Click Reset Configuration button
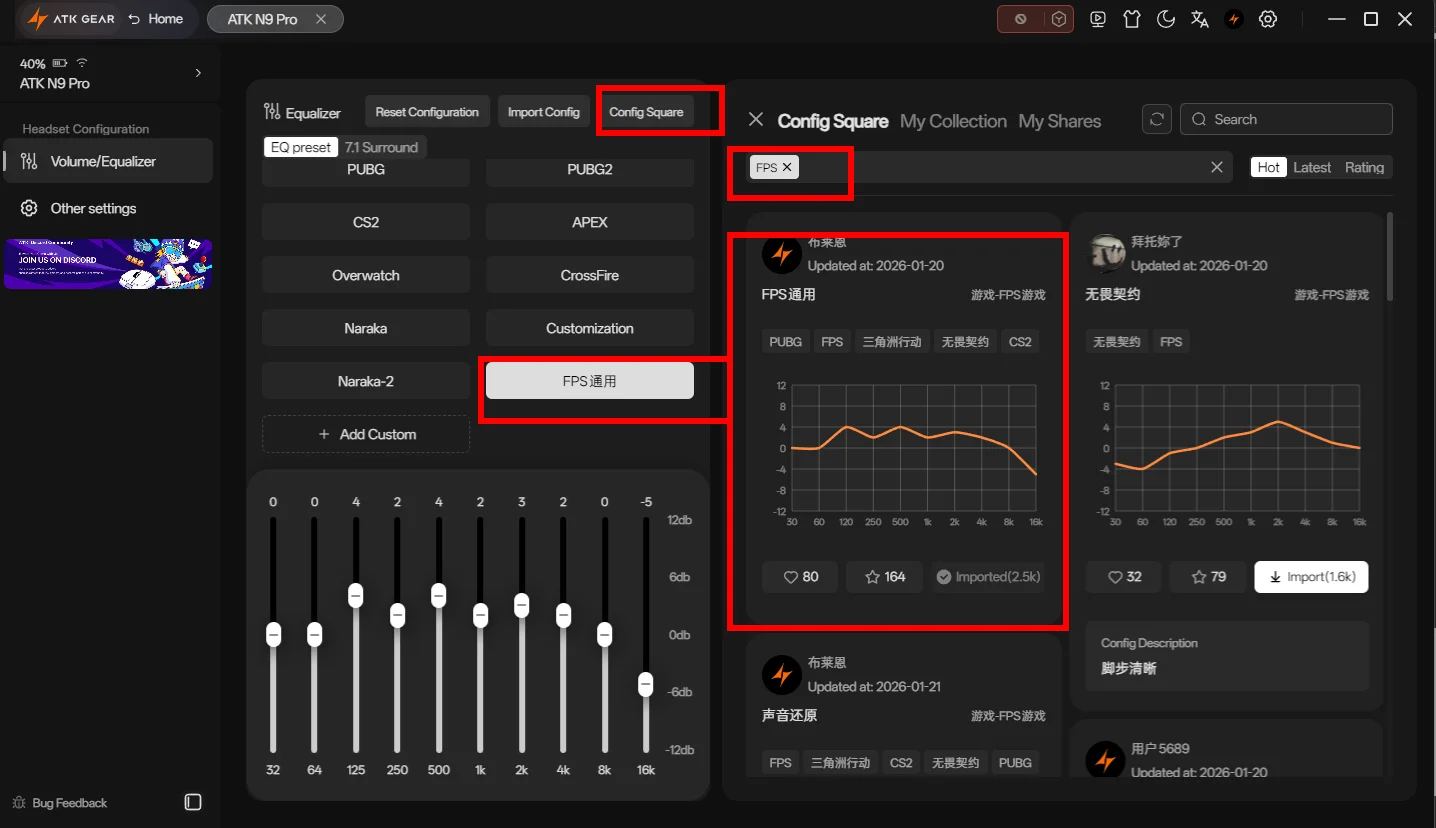 [427, 112]
